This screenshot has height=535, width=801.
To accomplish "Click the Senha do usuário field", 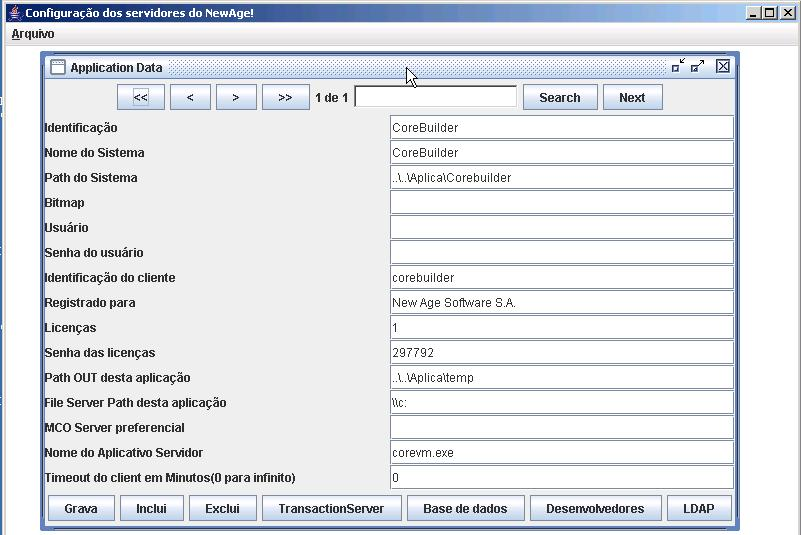I will (x=562, y=253).
